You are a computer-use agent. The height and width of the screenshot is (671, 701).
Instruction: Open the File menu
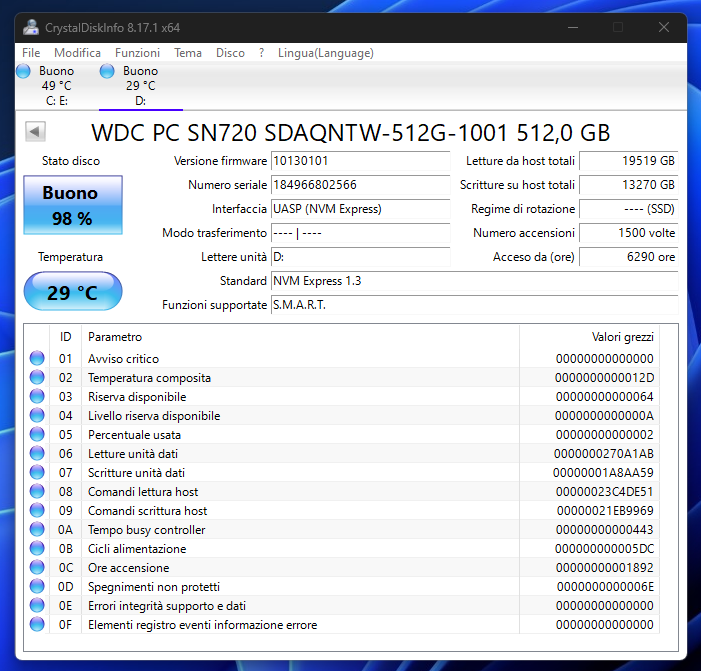(31, 53)
